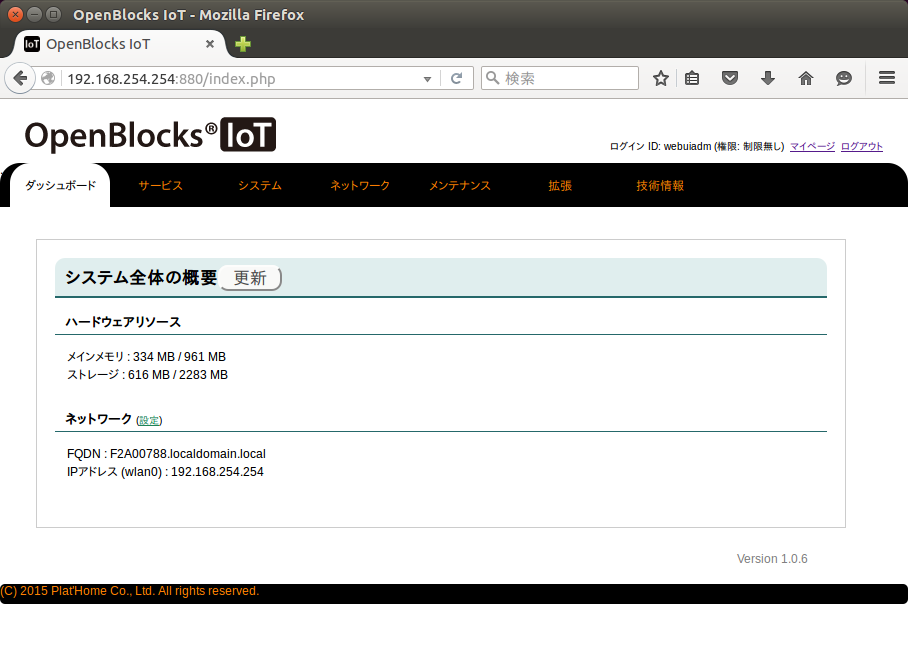Image resolution: width=908 pixels, height=652 pixels.
Task: Click the OpenBlocks IoT logo
Action: [150, 135]
